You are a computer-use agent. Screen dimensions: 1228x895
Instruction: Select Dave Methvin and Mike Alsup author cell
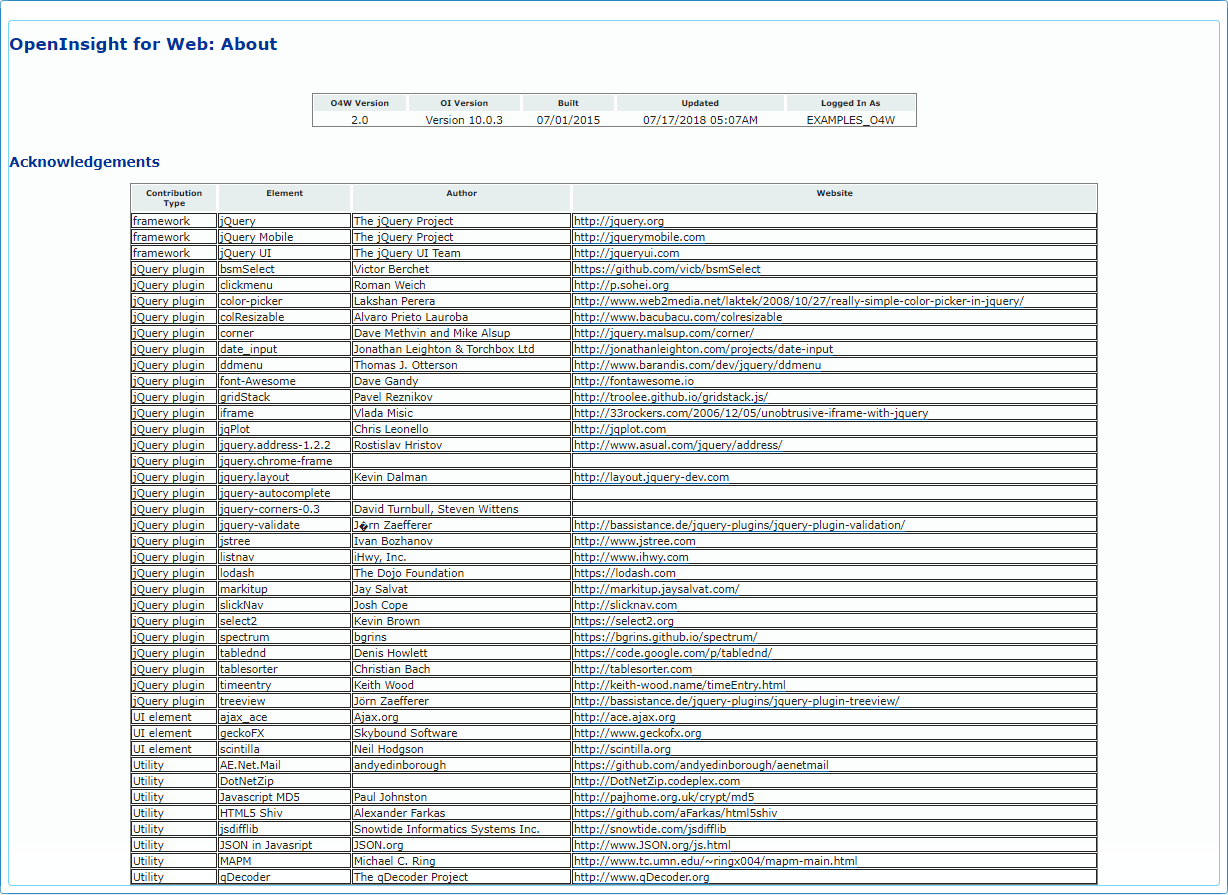(x=461, y=333)
